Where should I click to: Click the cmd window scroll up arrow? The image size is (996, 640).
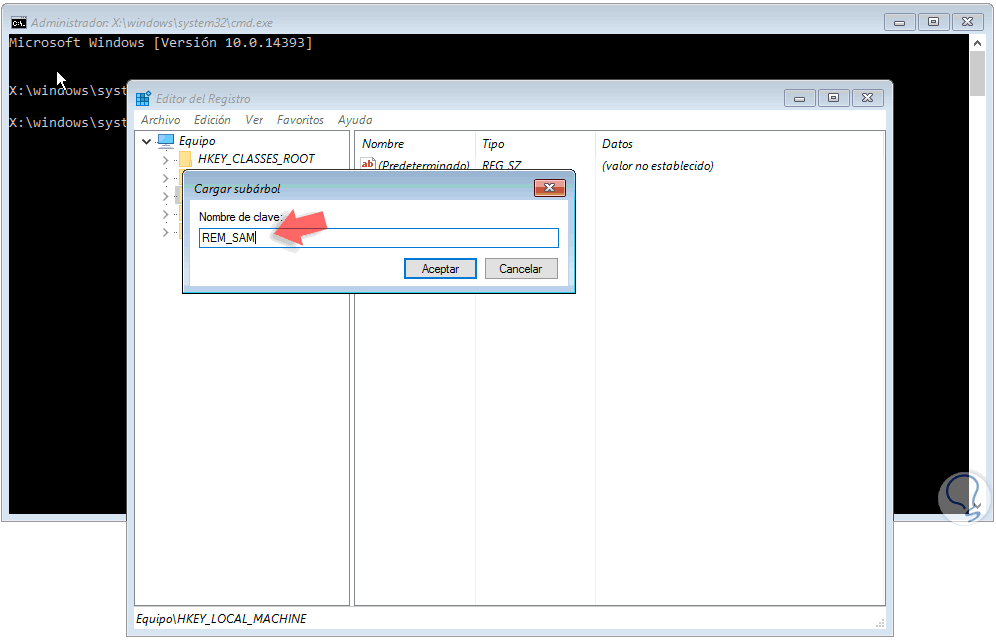tap(977, 43)
